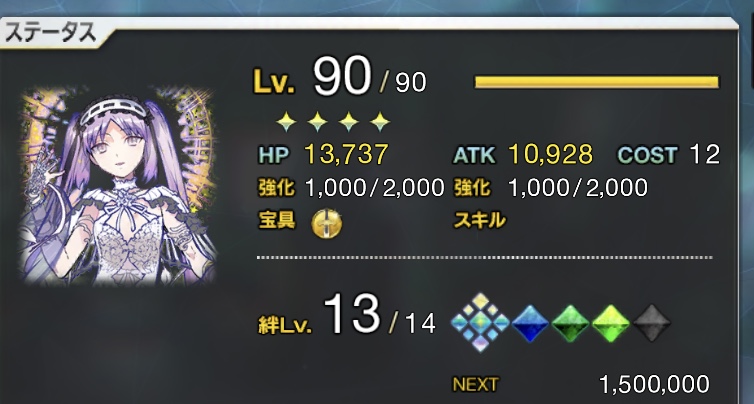Click the third rarity star
The height and width of the screenshot is (404, 754).
click(349, 122)
